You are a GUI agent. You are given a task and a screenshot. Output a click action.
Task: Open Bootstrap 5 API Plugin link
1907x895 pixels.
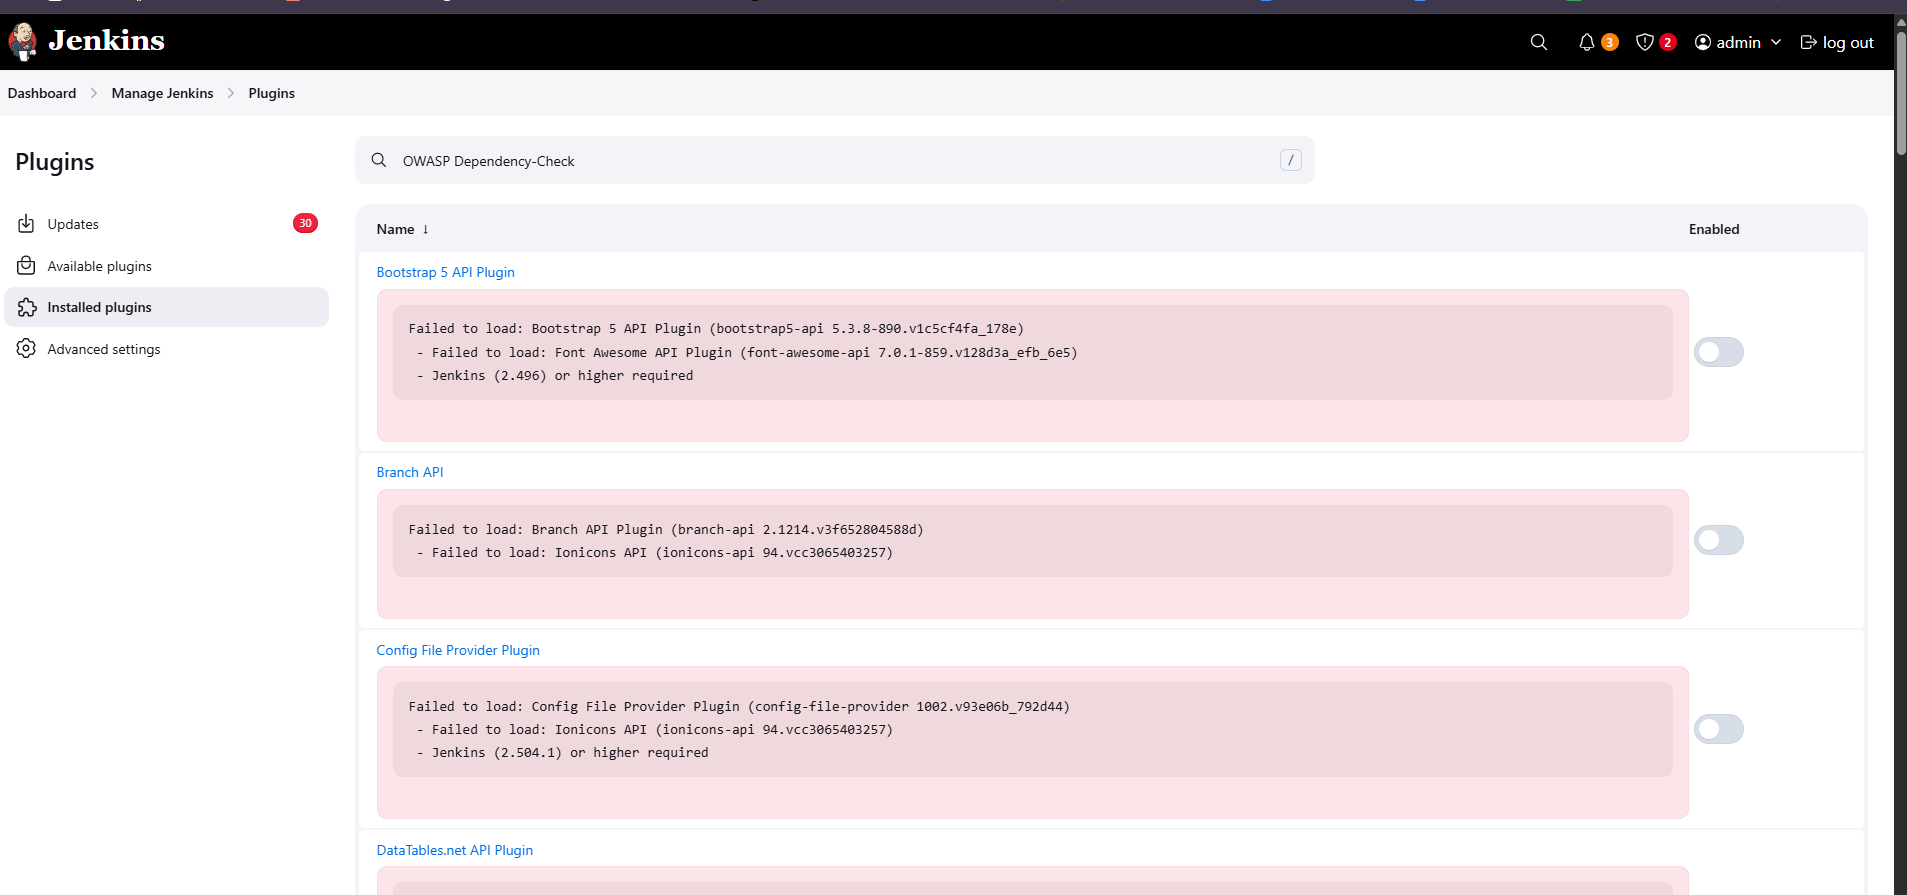446,272
